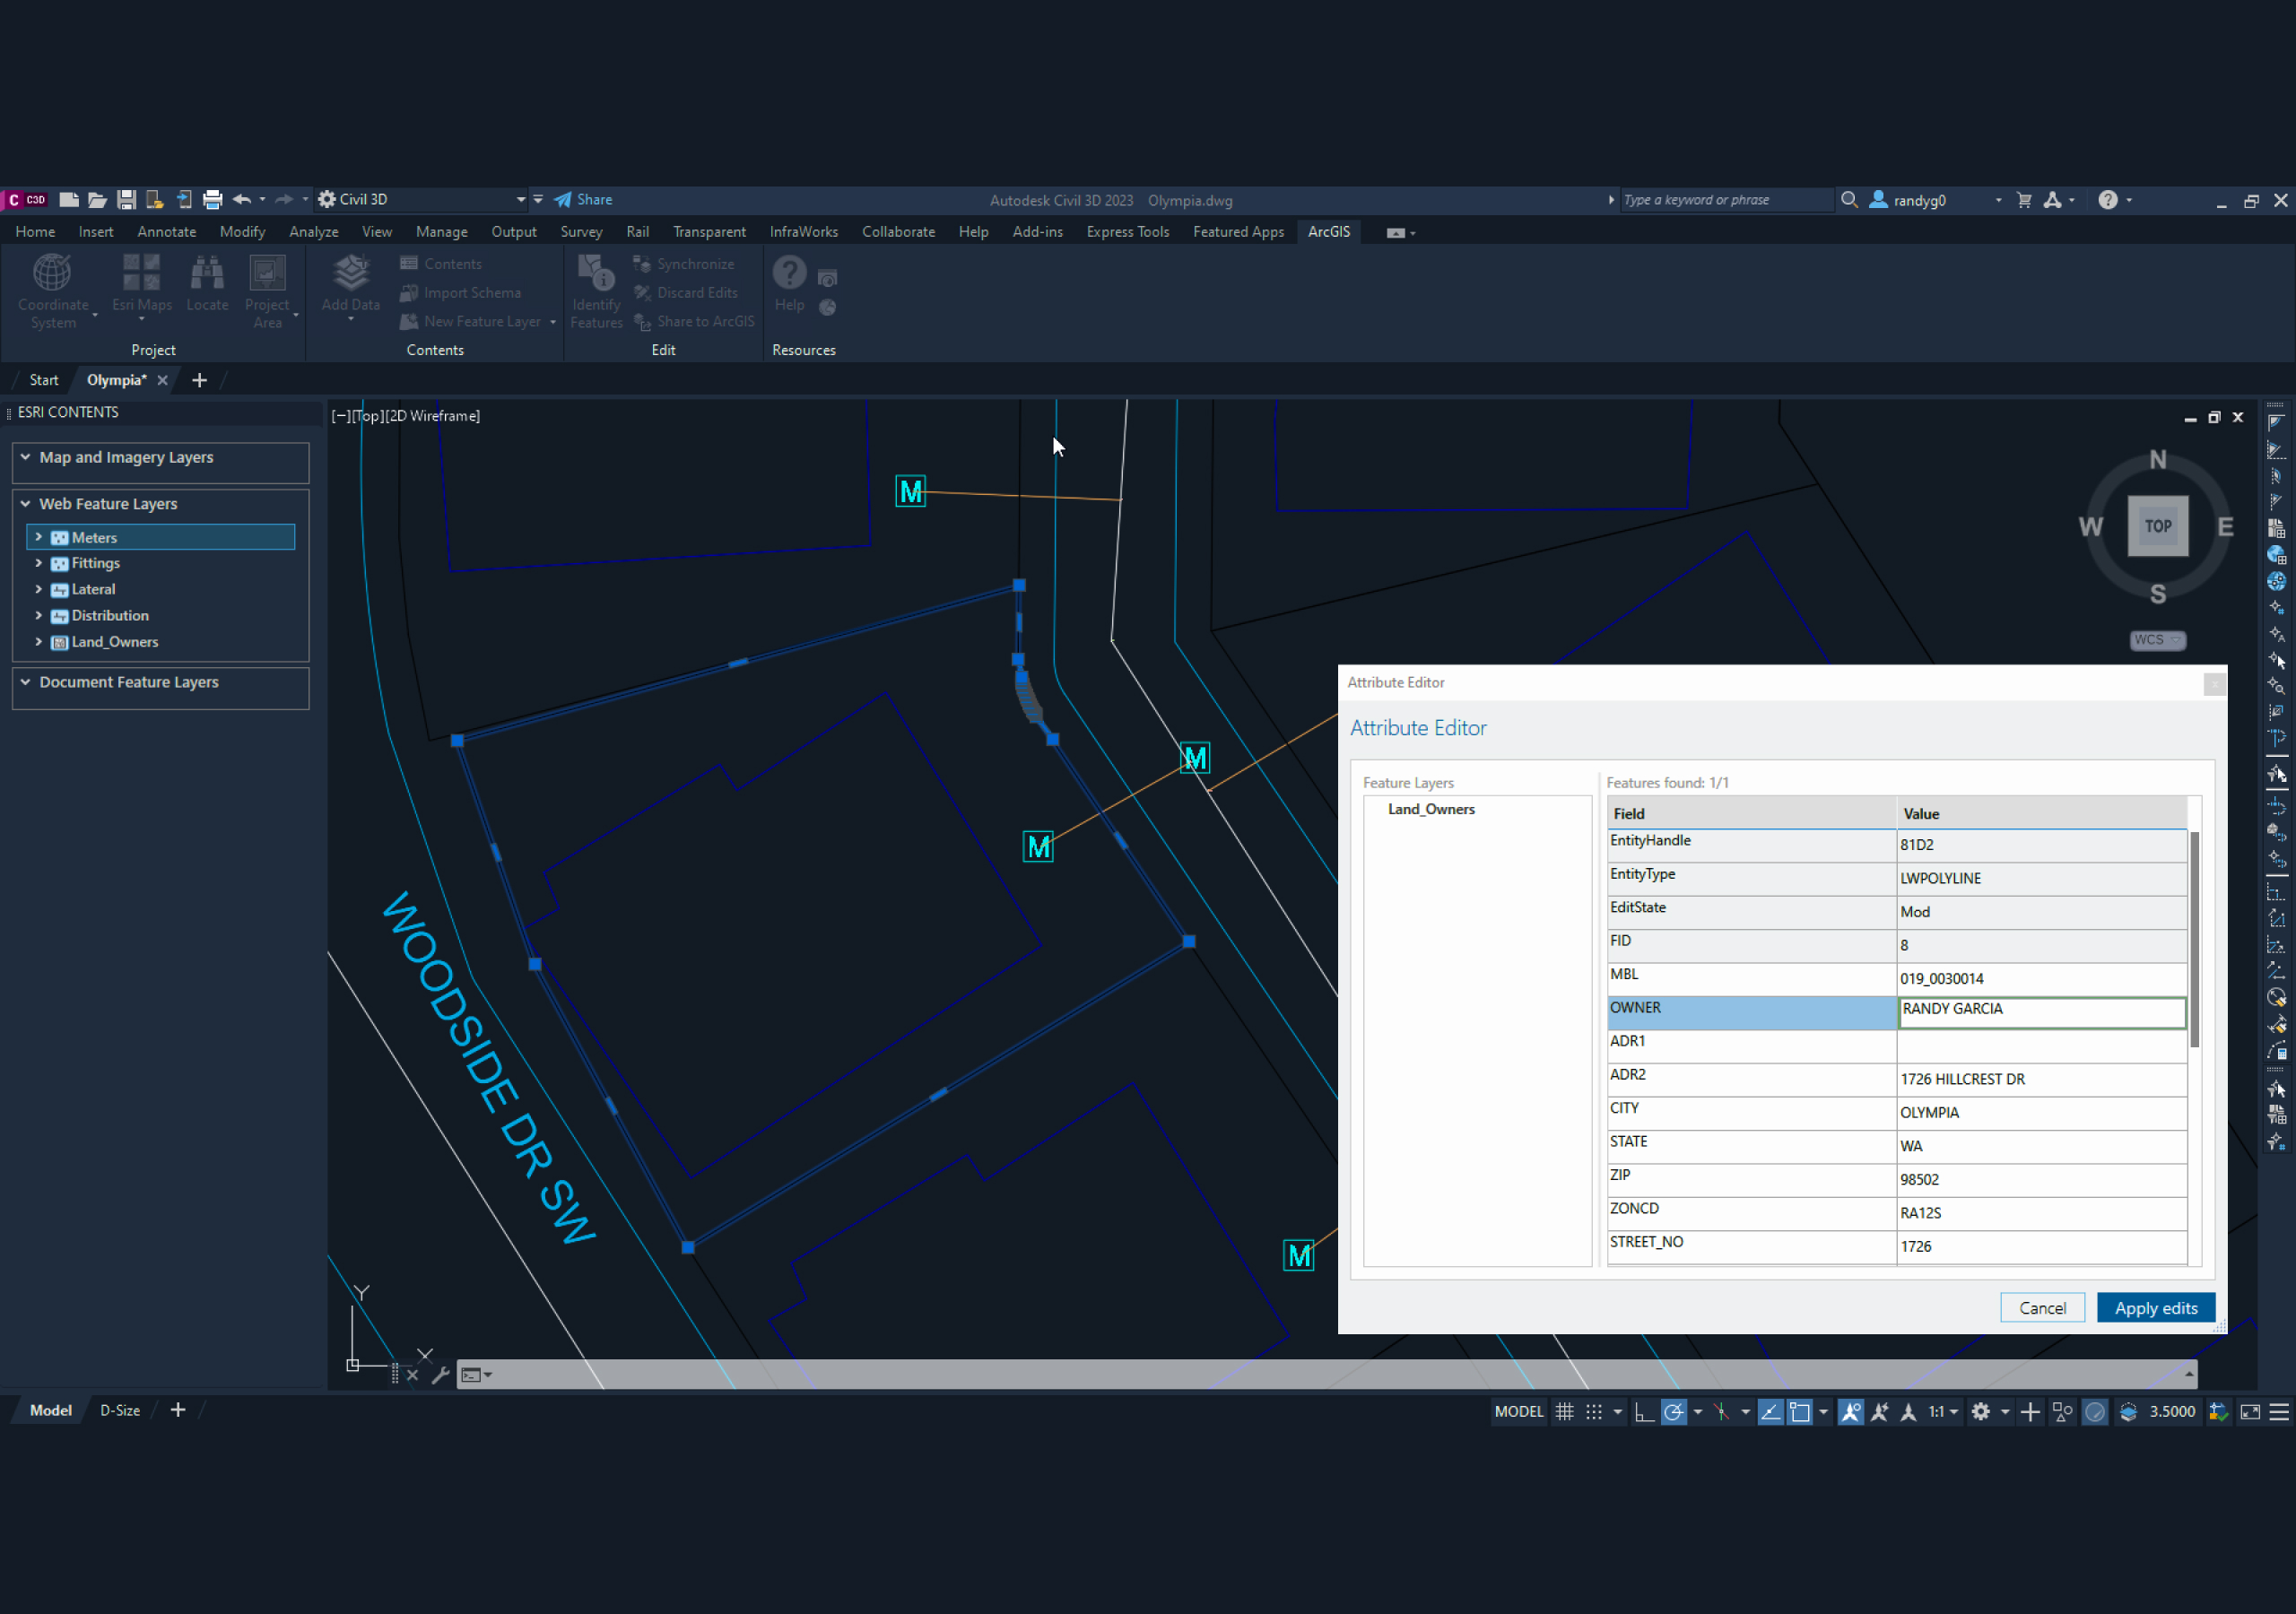The width and height of the screenshot is (2296, 1614).
Task: Click the Undo arrow icon
Action: pos(241,200)
